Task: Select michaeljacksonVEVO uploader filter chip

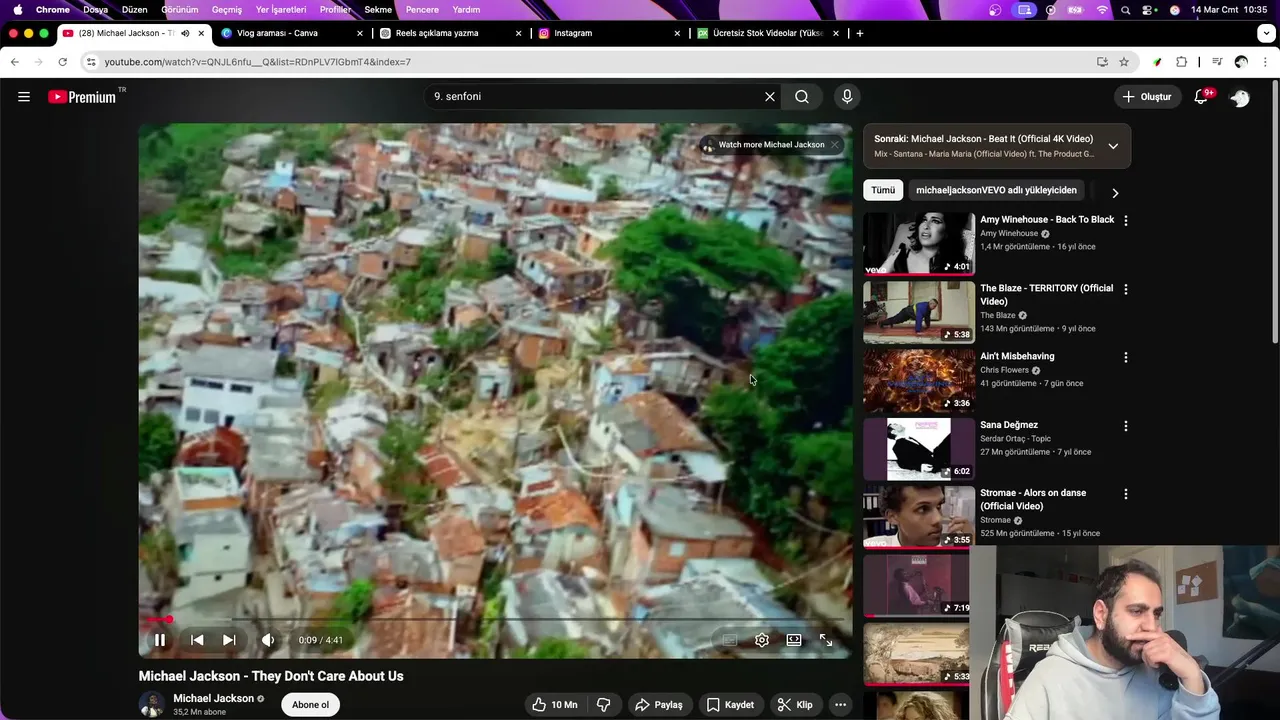Action: click(996, 190)
